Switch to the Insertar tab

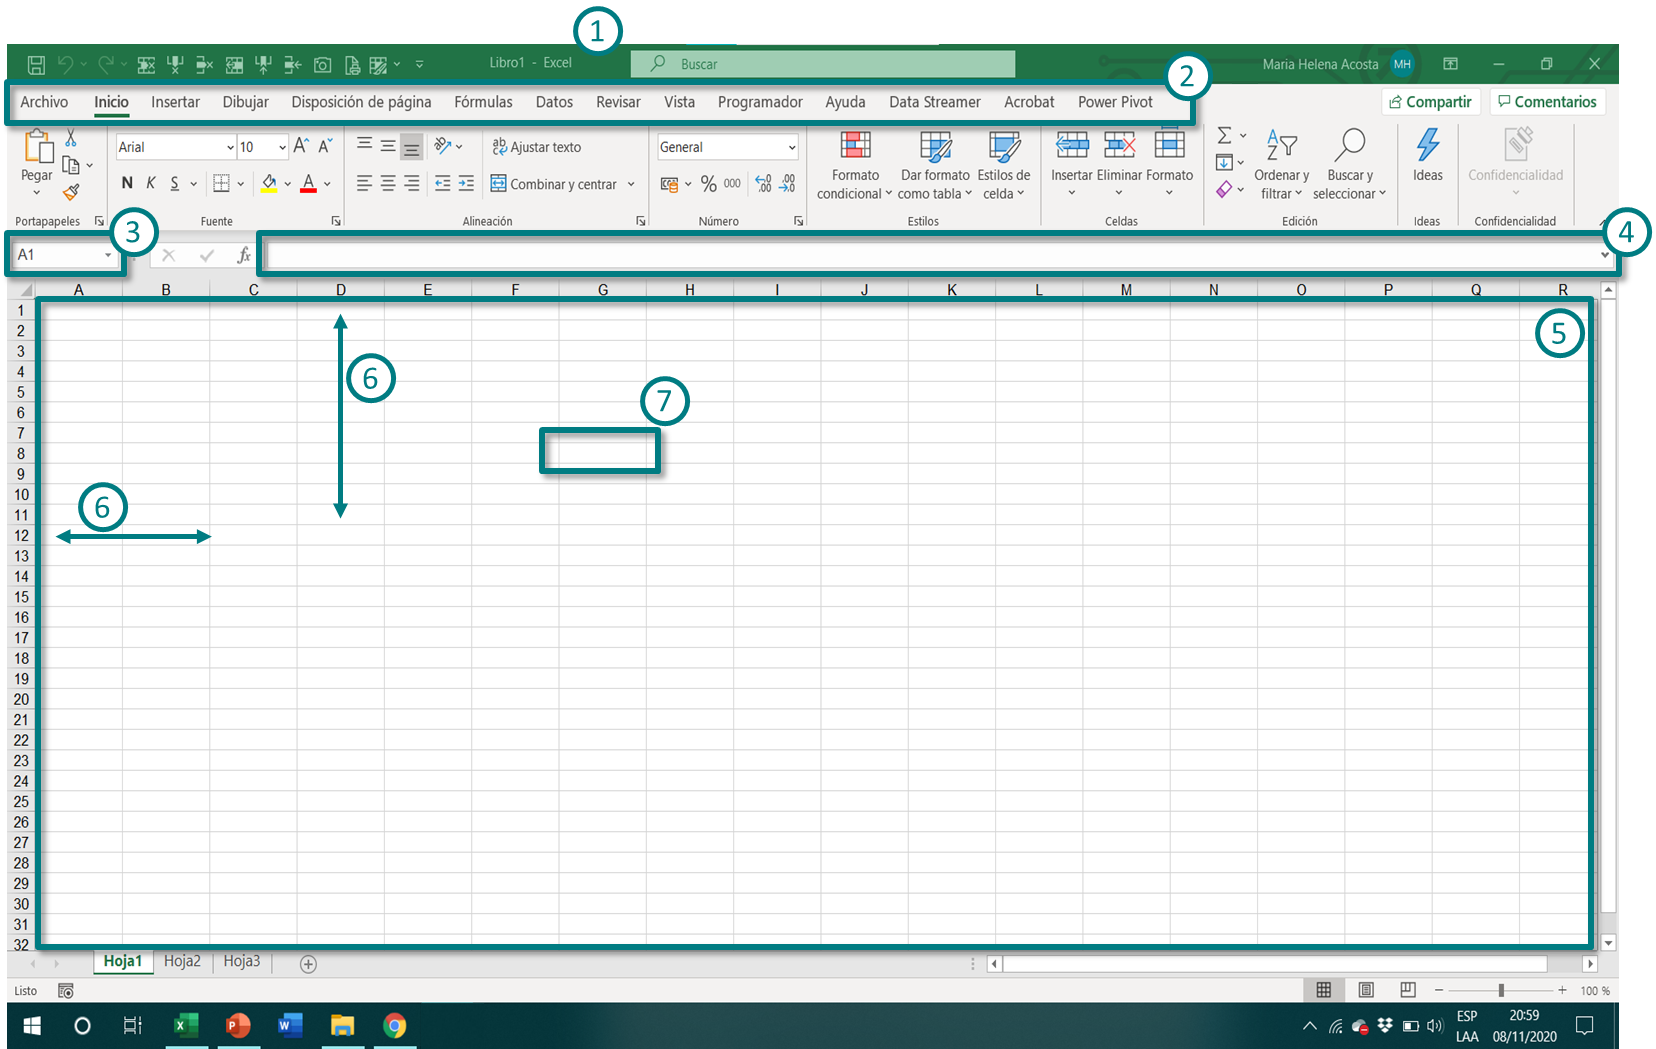(x=175, y=102)
